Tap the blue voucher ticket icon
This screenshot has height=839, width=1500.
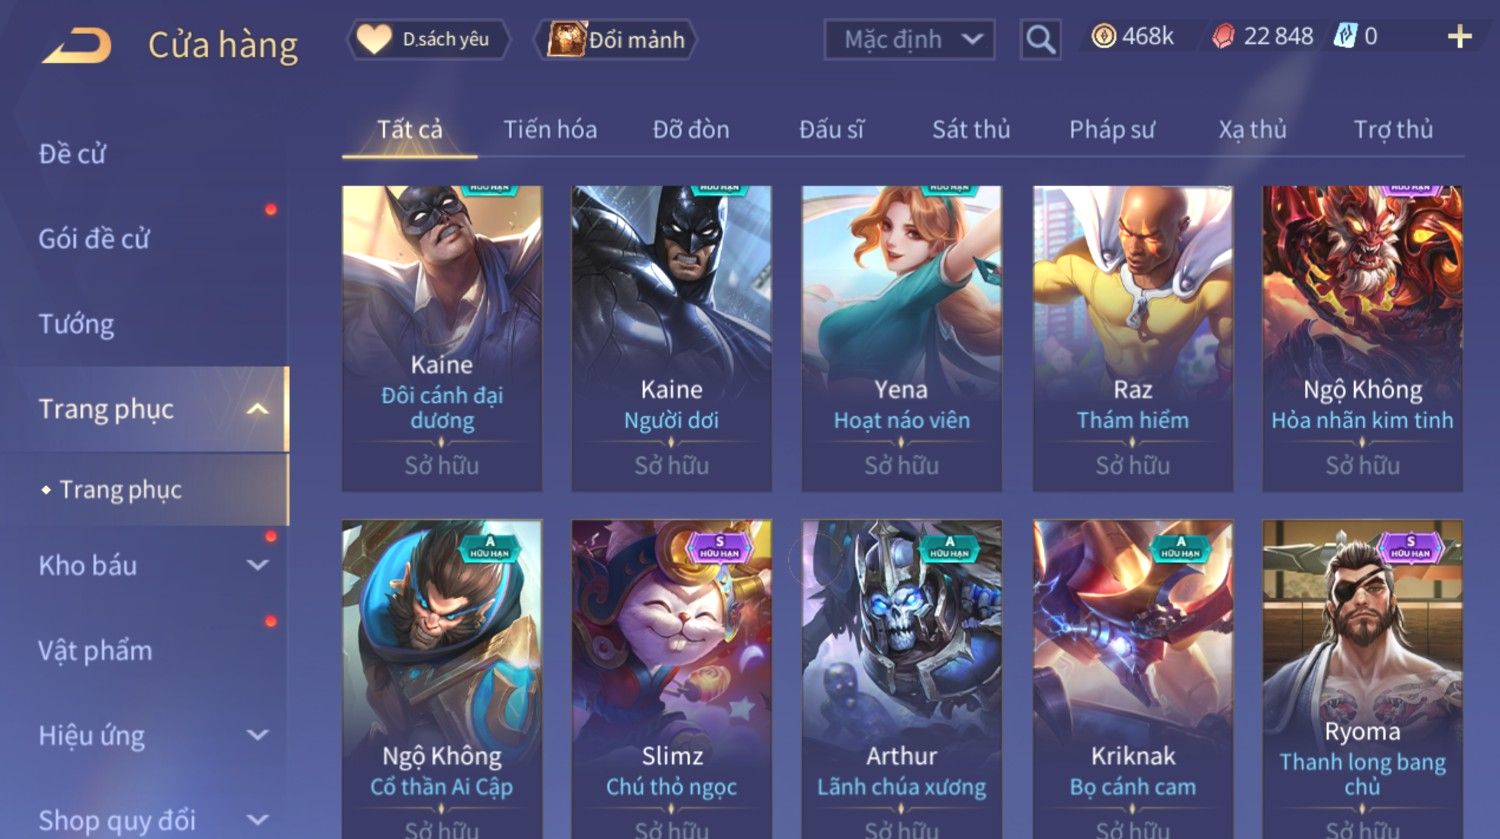pyautogui.click(x=1346, y=37)
